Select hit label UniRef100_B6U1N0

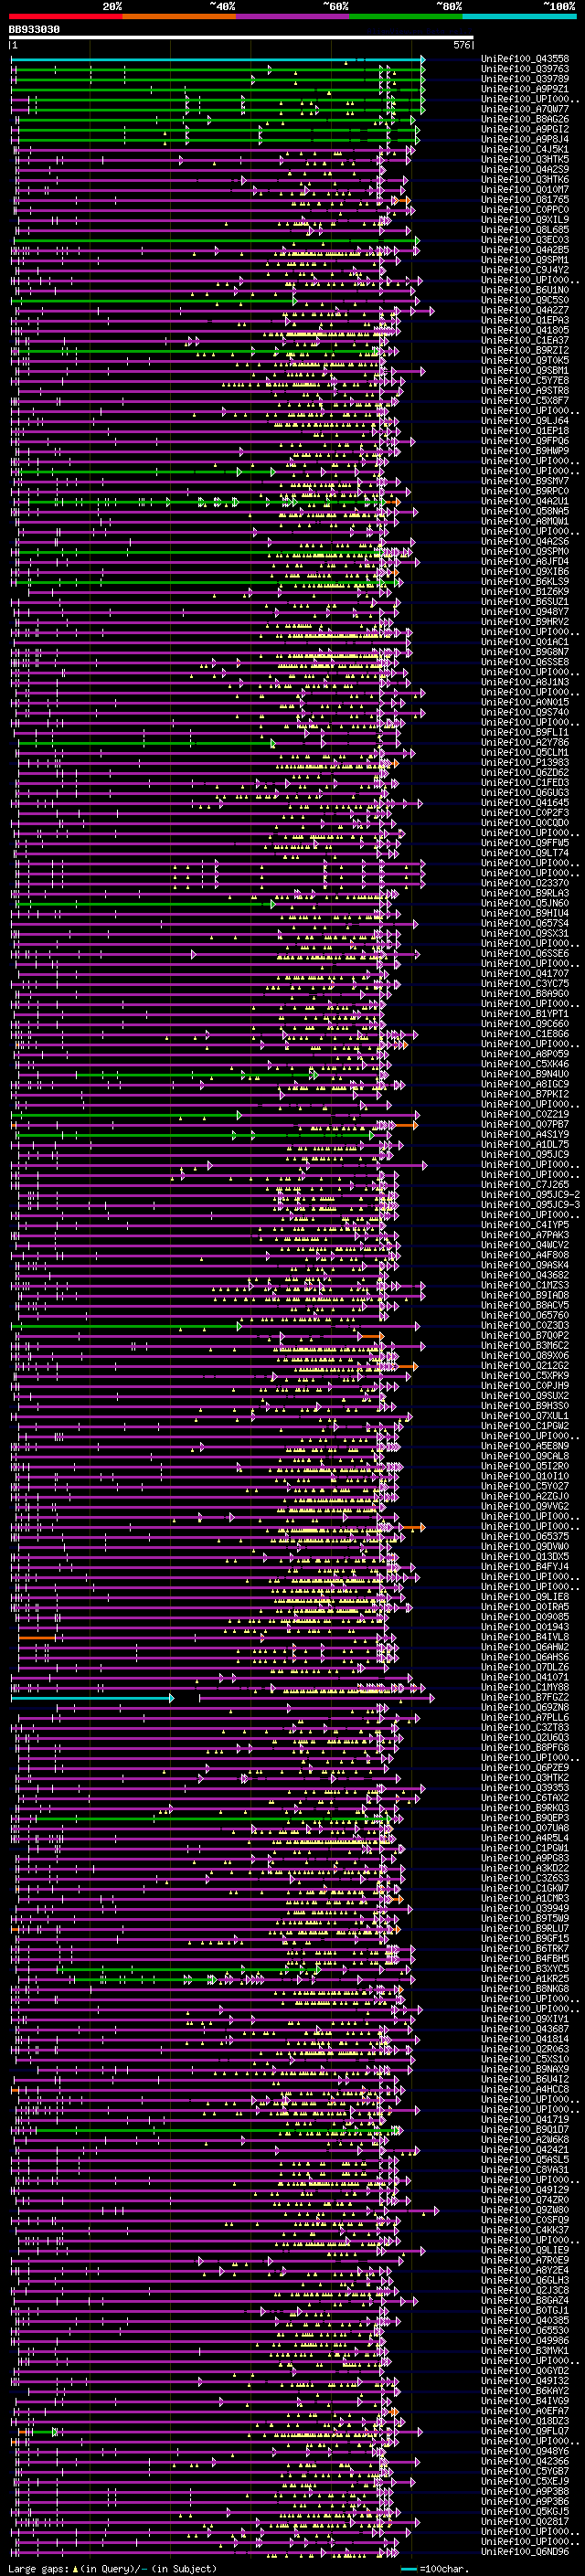[525, 290]
